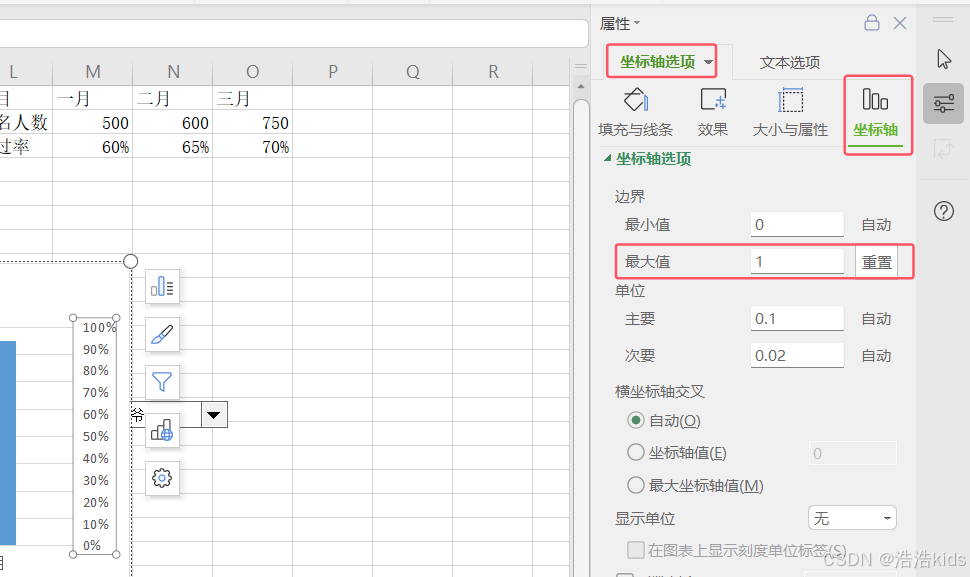Select the 自动(O) radio button
970x577 pixels.
[x=635, y=421]
